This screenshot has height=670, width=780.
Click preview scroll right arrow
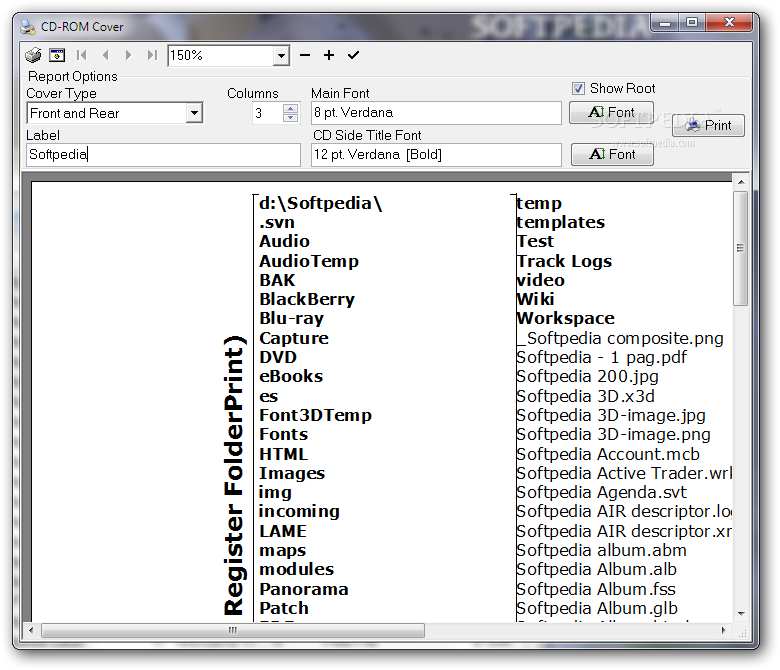[x=724, y=630]
